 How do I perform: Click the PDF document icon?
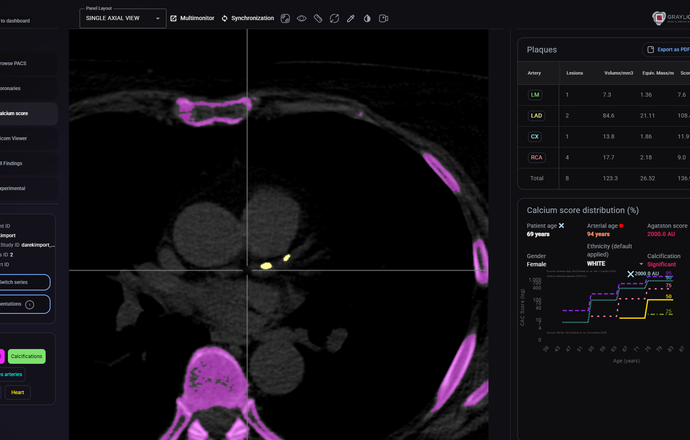[x=650, y=50]
